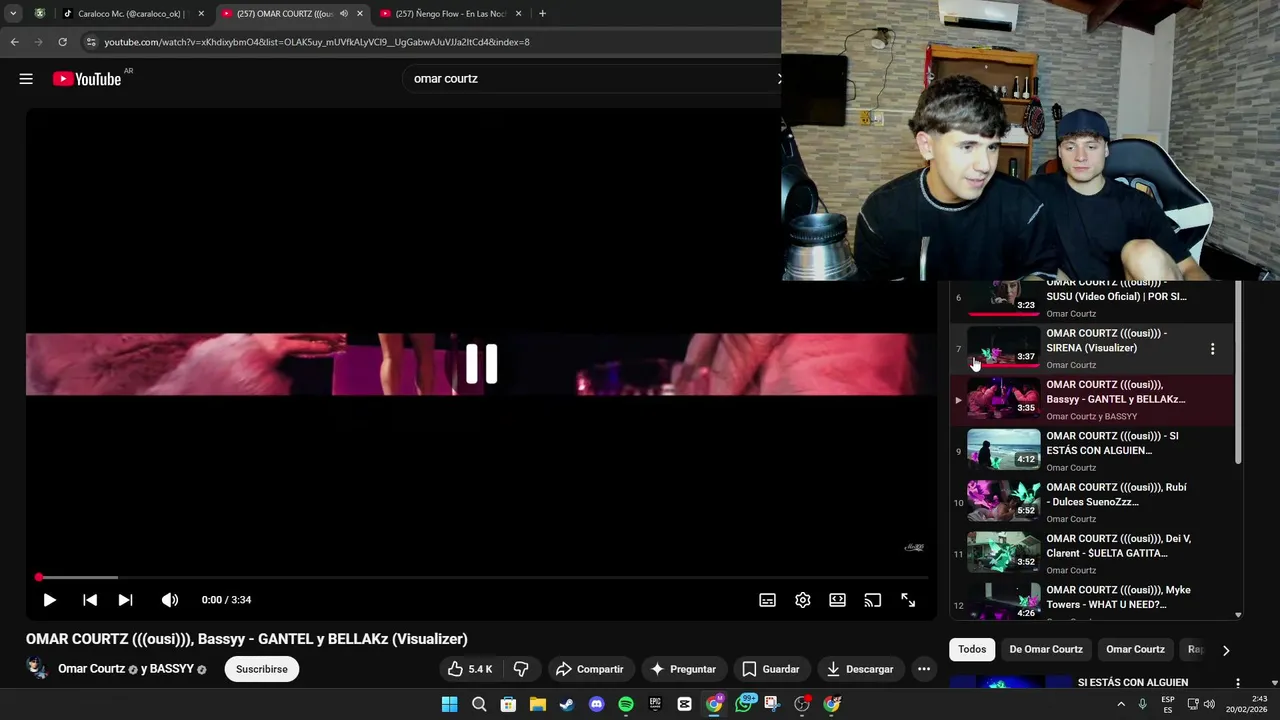
Task: Open the Windows Start menu
Action: click(x=450, y=704)
